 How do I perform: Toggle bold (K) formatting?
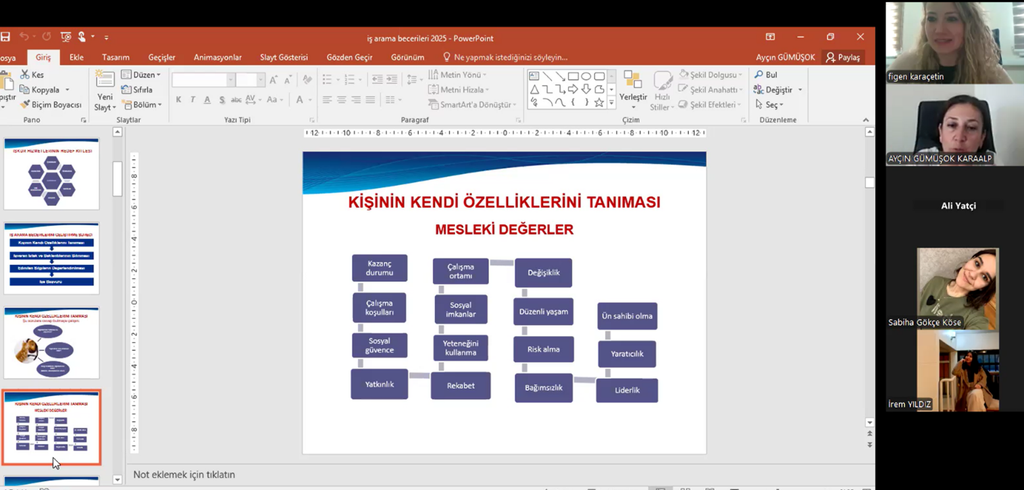click(x=178, y=100)
